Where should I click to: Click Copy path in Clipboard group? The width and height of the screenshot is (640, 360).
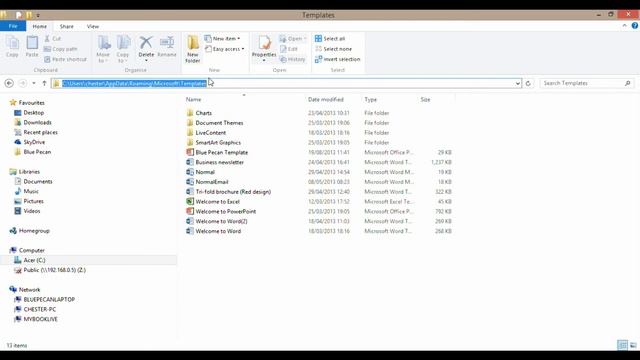60,49
